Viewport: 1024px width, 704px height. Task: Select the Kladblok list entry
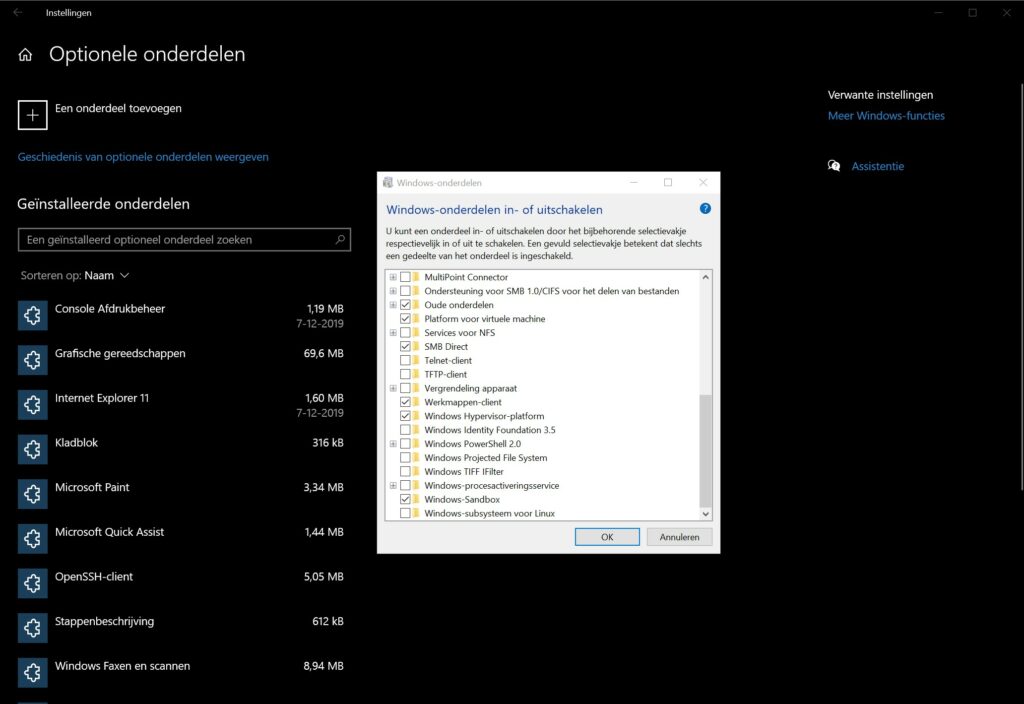[184, 449]
